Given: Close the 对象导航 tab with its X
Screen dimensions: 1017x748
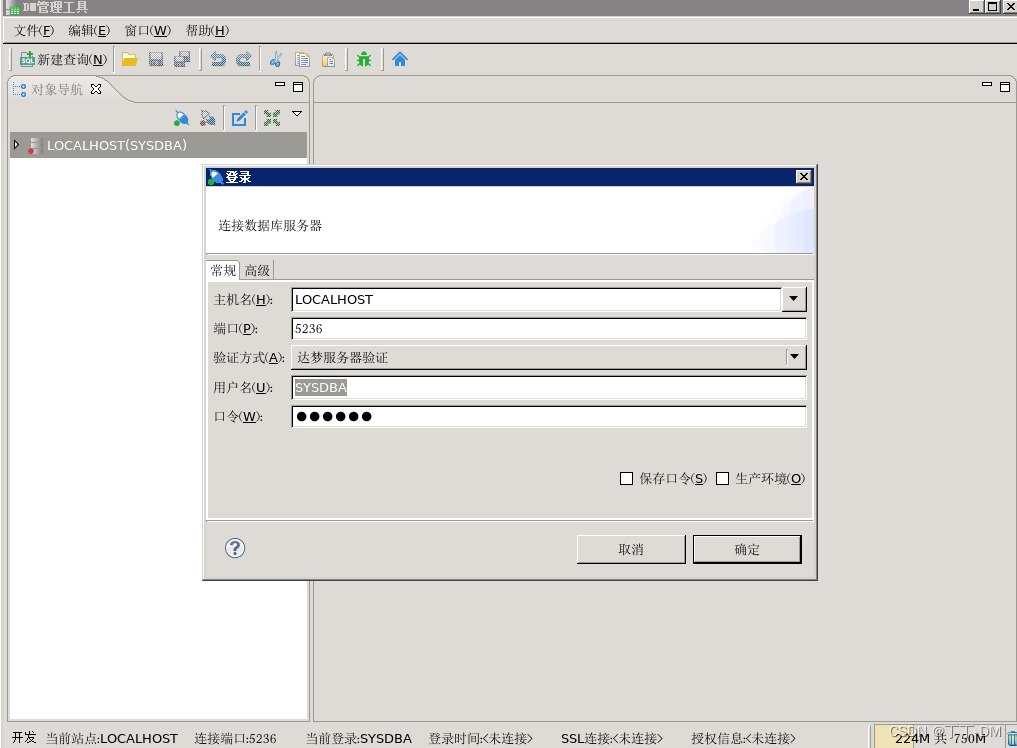Looking at the screenshot, I should 96,89.
